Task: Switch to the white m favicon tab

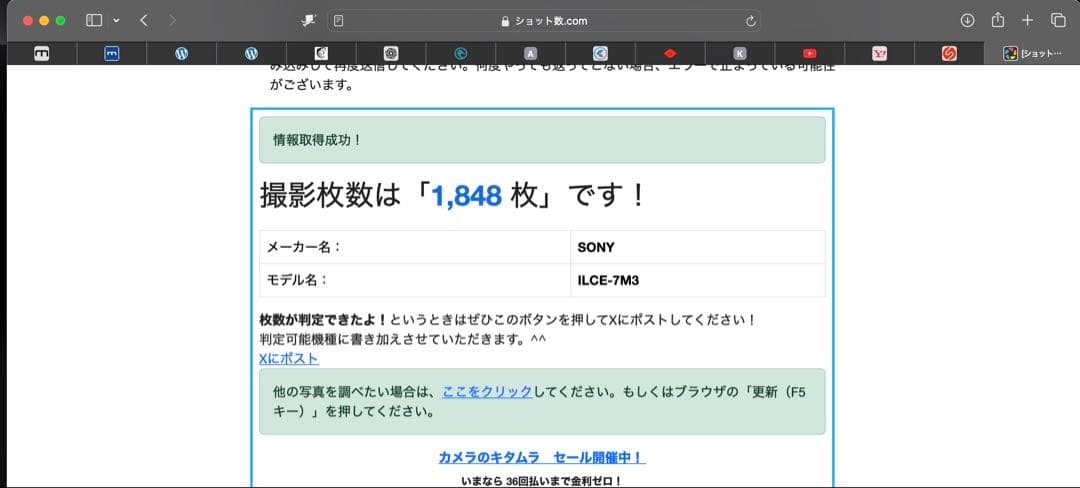Action: point(41,54)
